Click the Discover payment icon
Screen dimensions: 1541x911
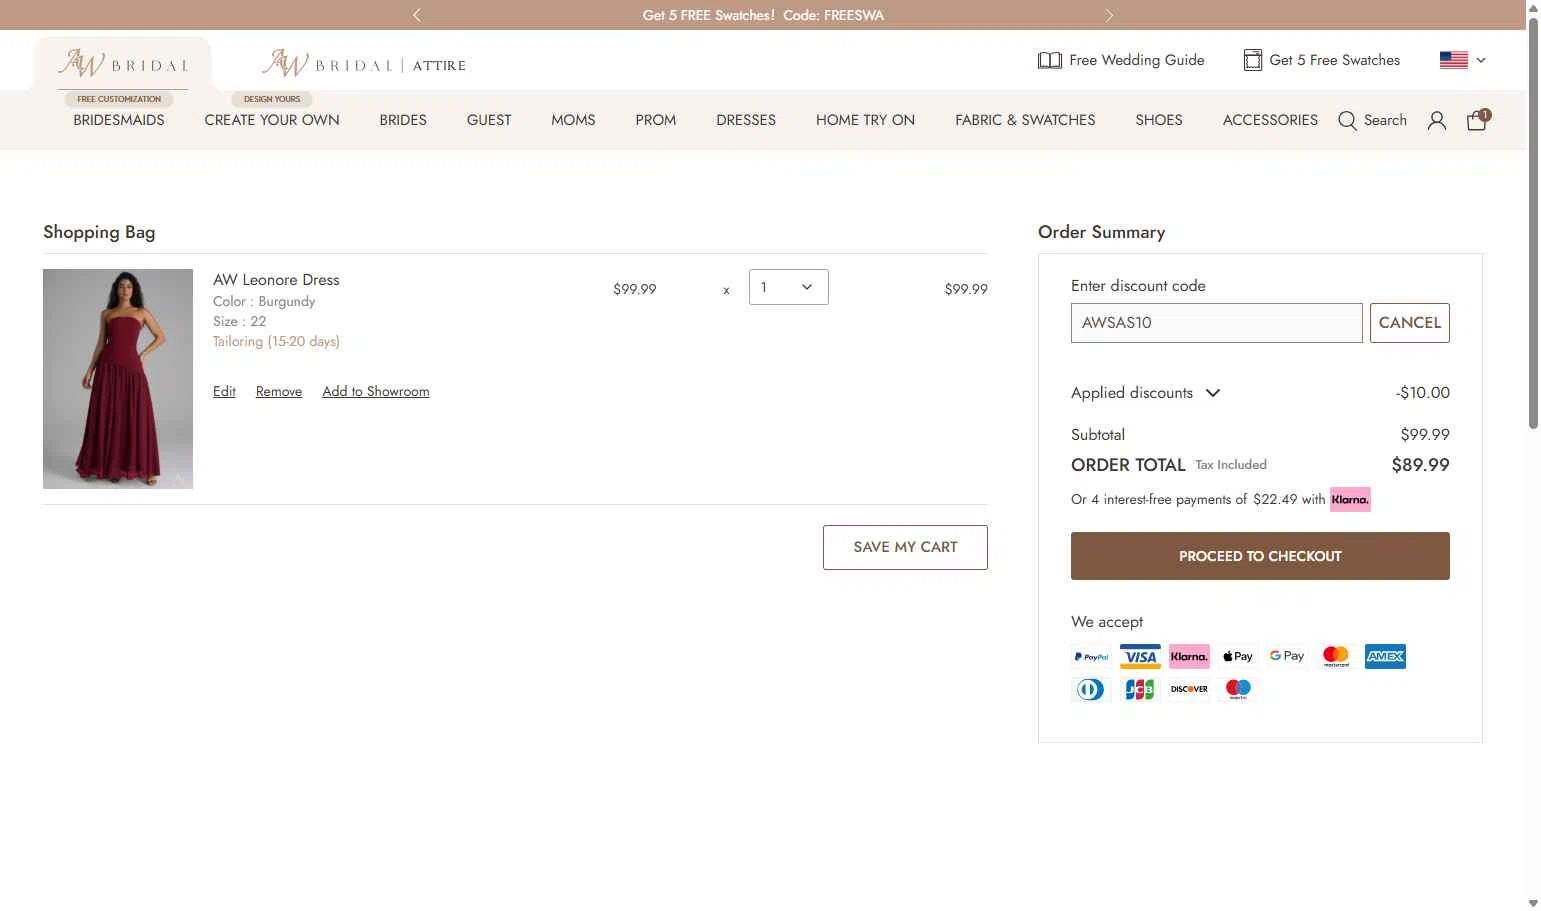tap(1189, 689)
